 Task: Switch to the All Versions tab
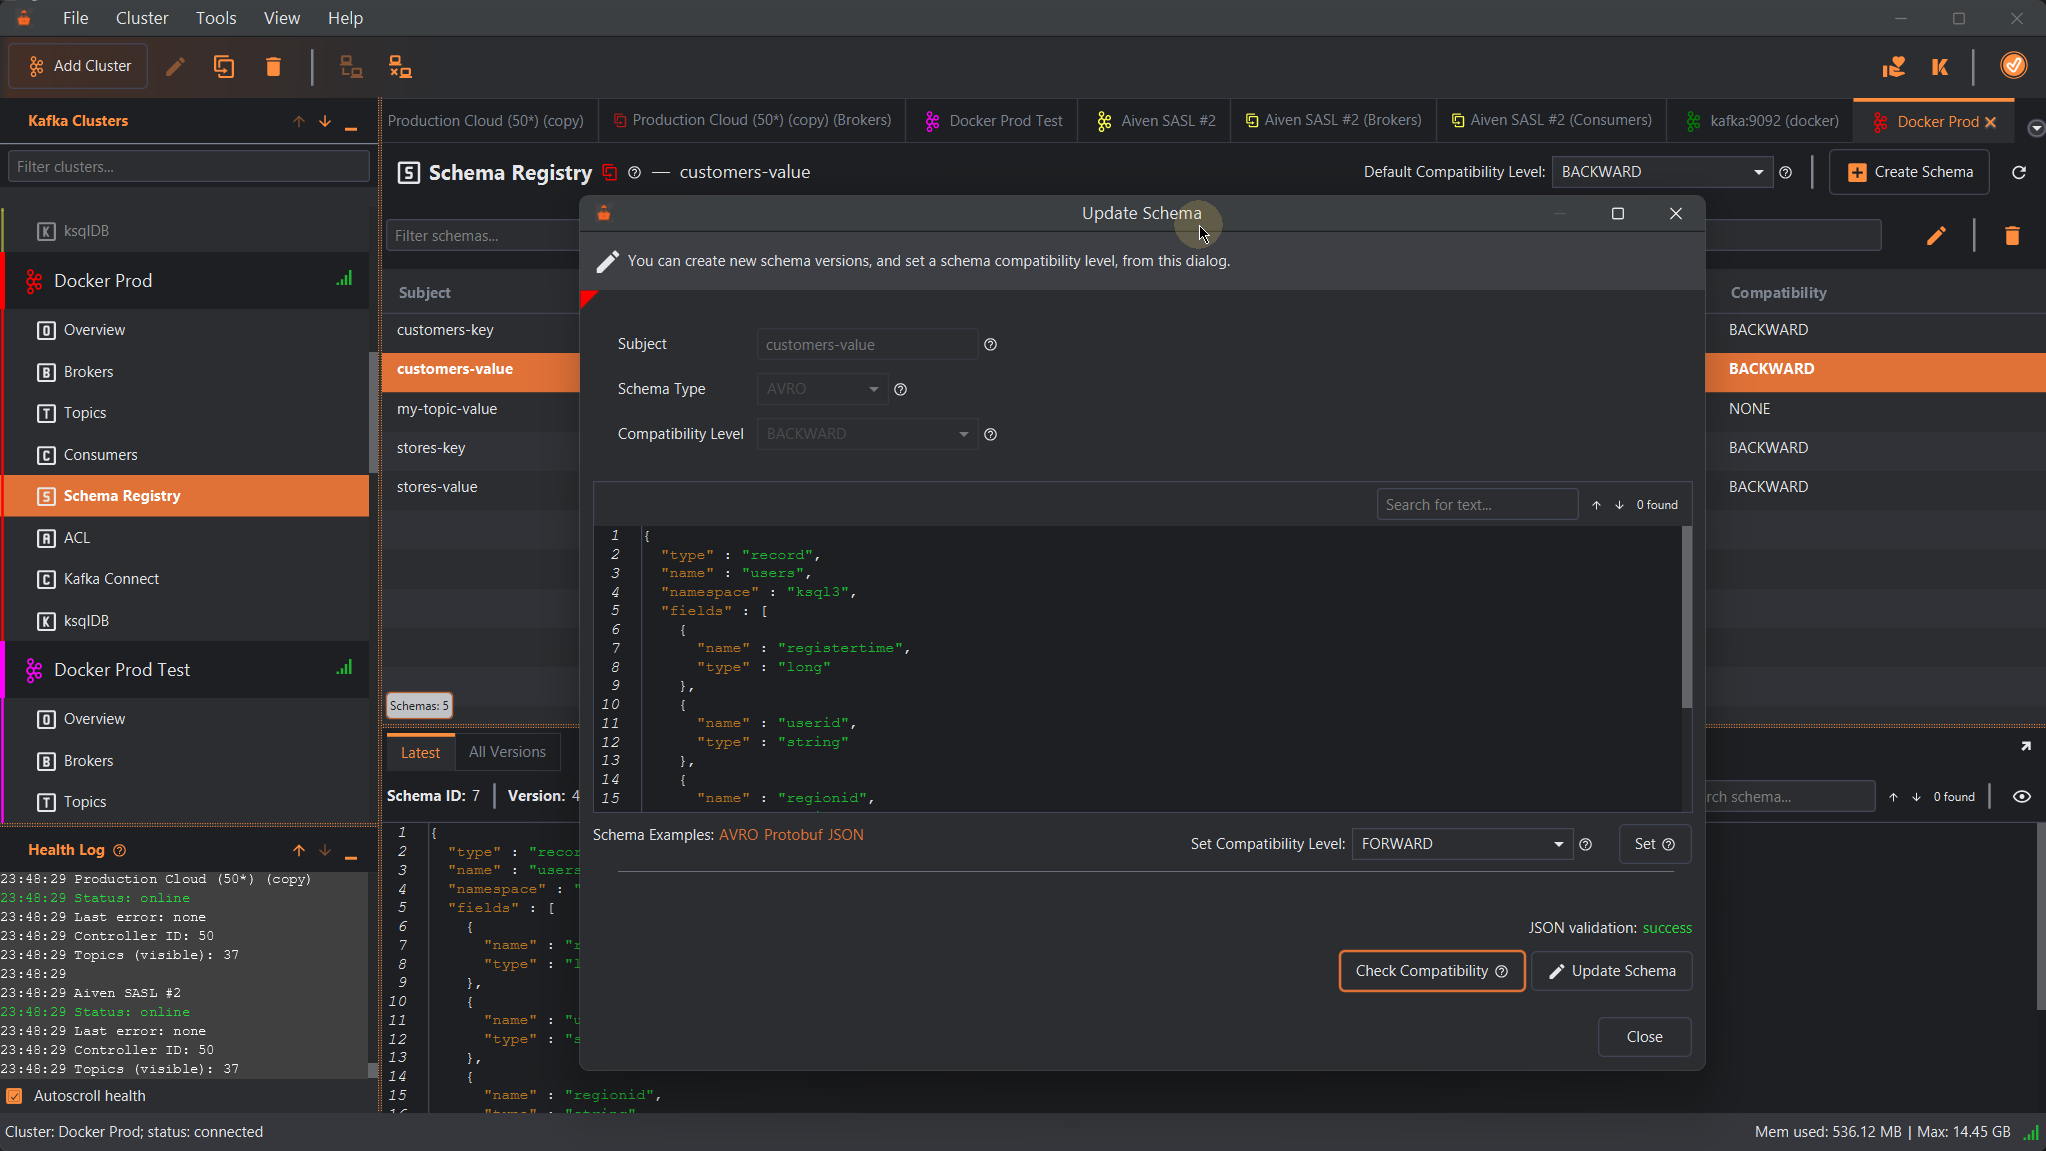point(507,752)
